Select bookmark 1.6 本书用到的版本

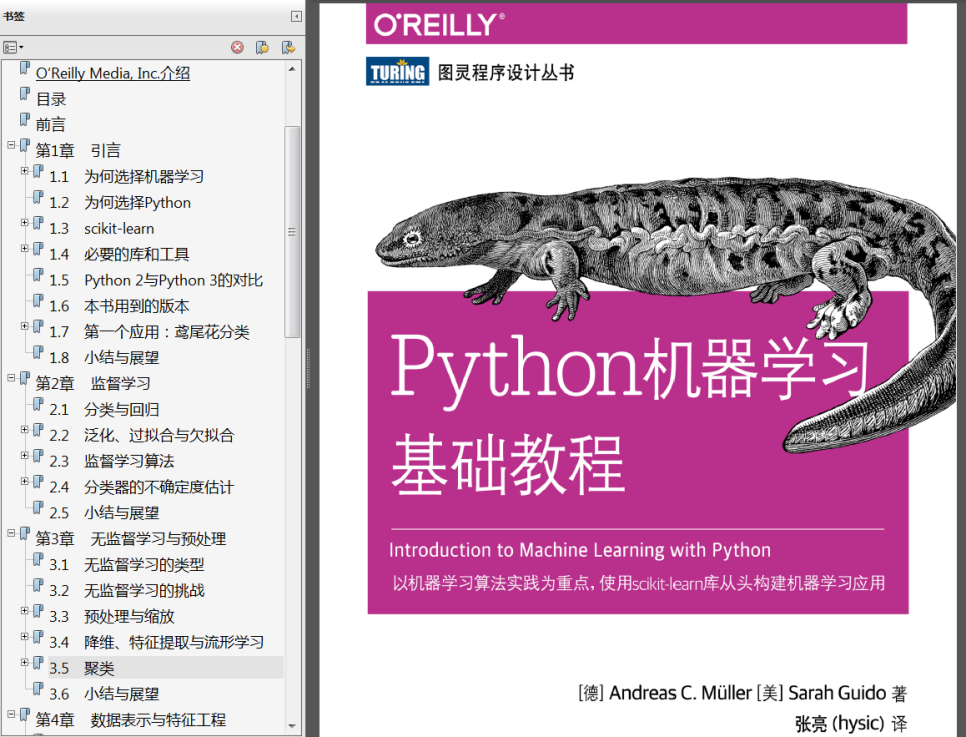(x=119, y=306)
